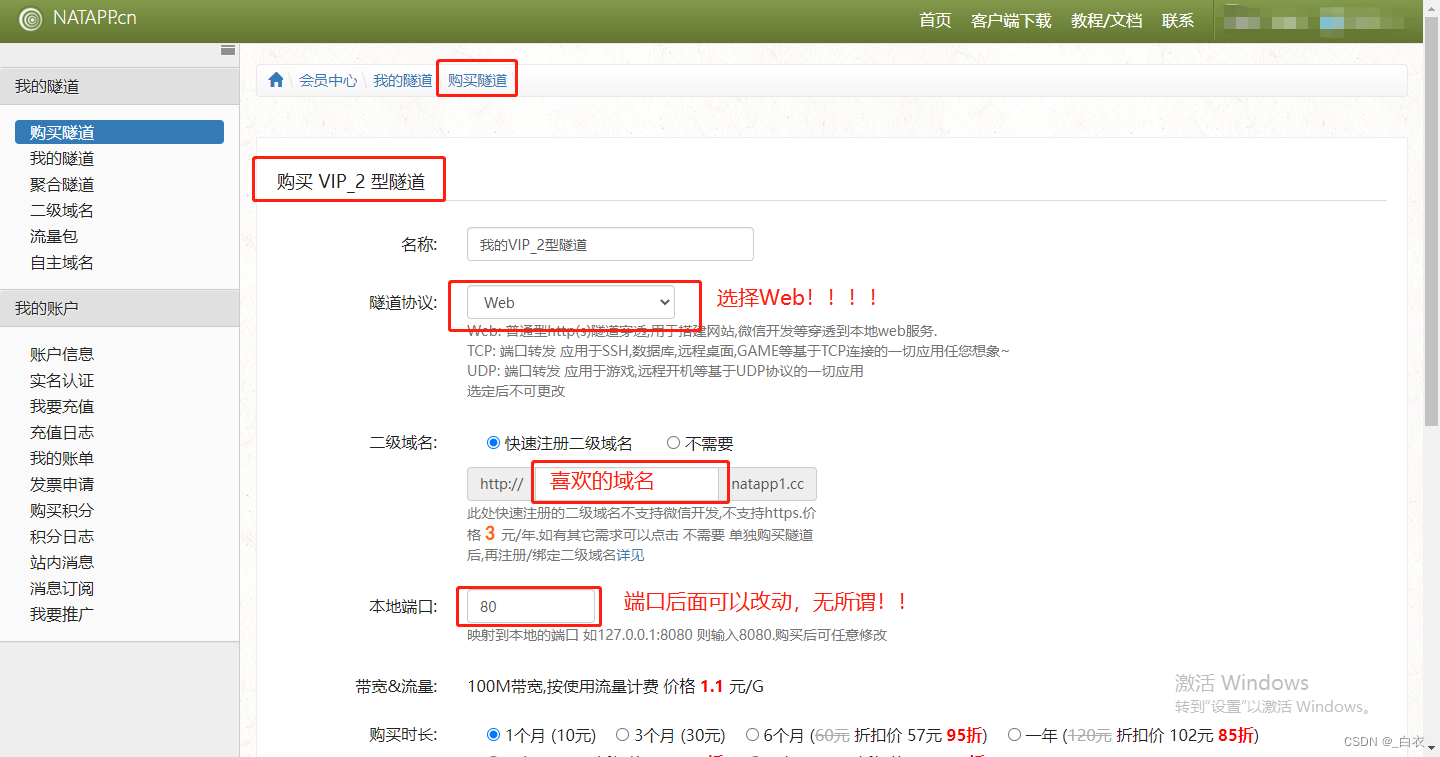Open 消息订阅 in the sidebar
Image resolution: width=1440 pixels, height=757 pixels.
62,588
